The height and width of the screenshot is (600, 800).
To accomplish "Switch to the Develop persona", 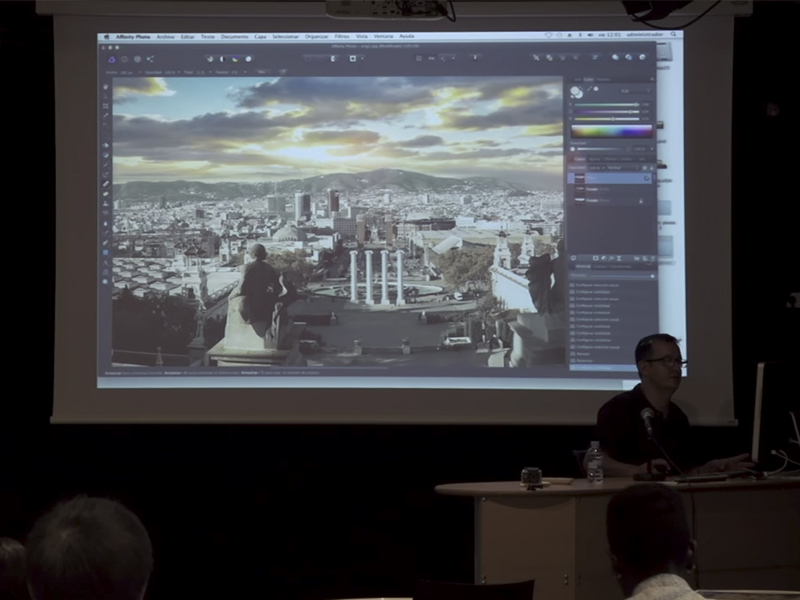I will [138, 59].
